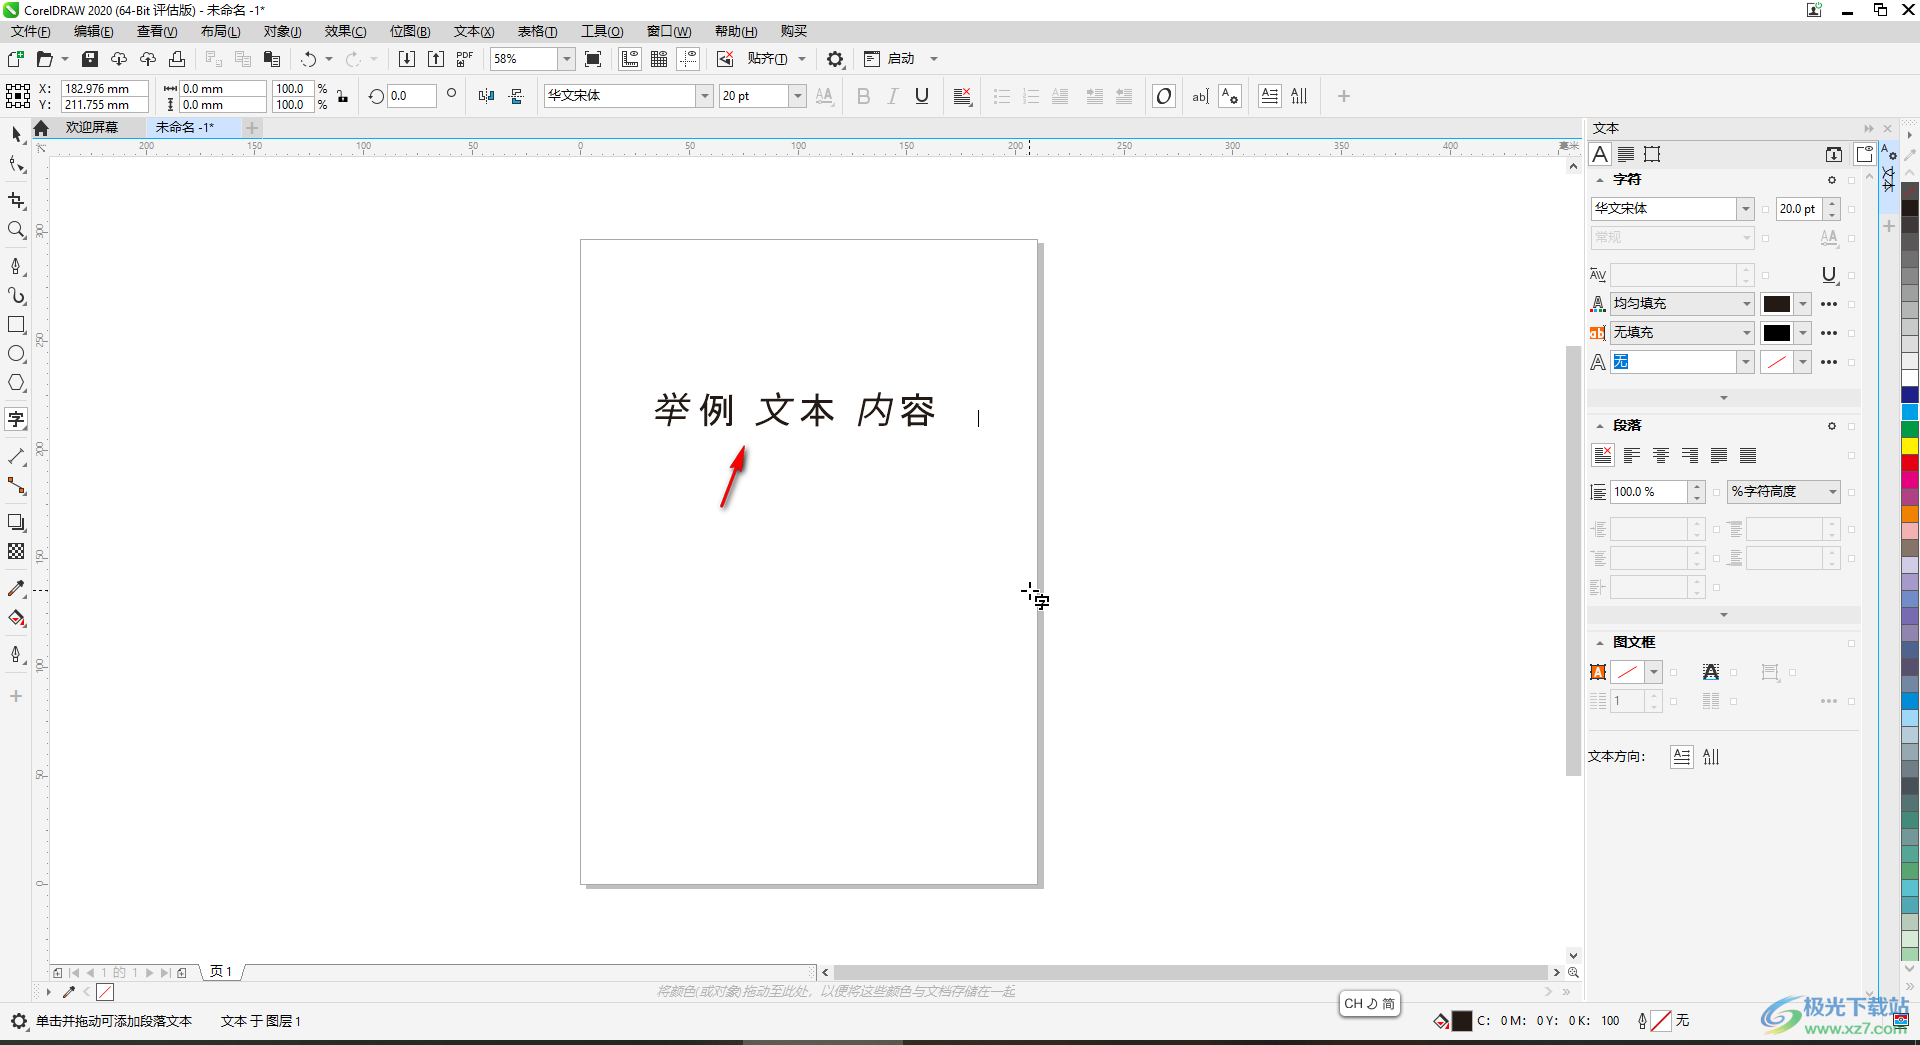This screenshot has width=1920, height=1045.
Task: Open the 编辑(E) menu
Action: [x=94, y=31]
